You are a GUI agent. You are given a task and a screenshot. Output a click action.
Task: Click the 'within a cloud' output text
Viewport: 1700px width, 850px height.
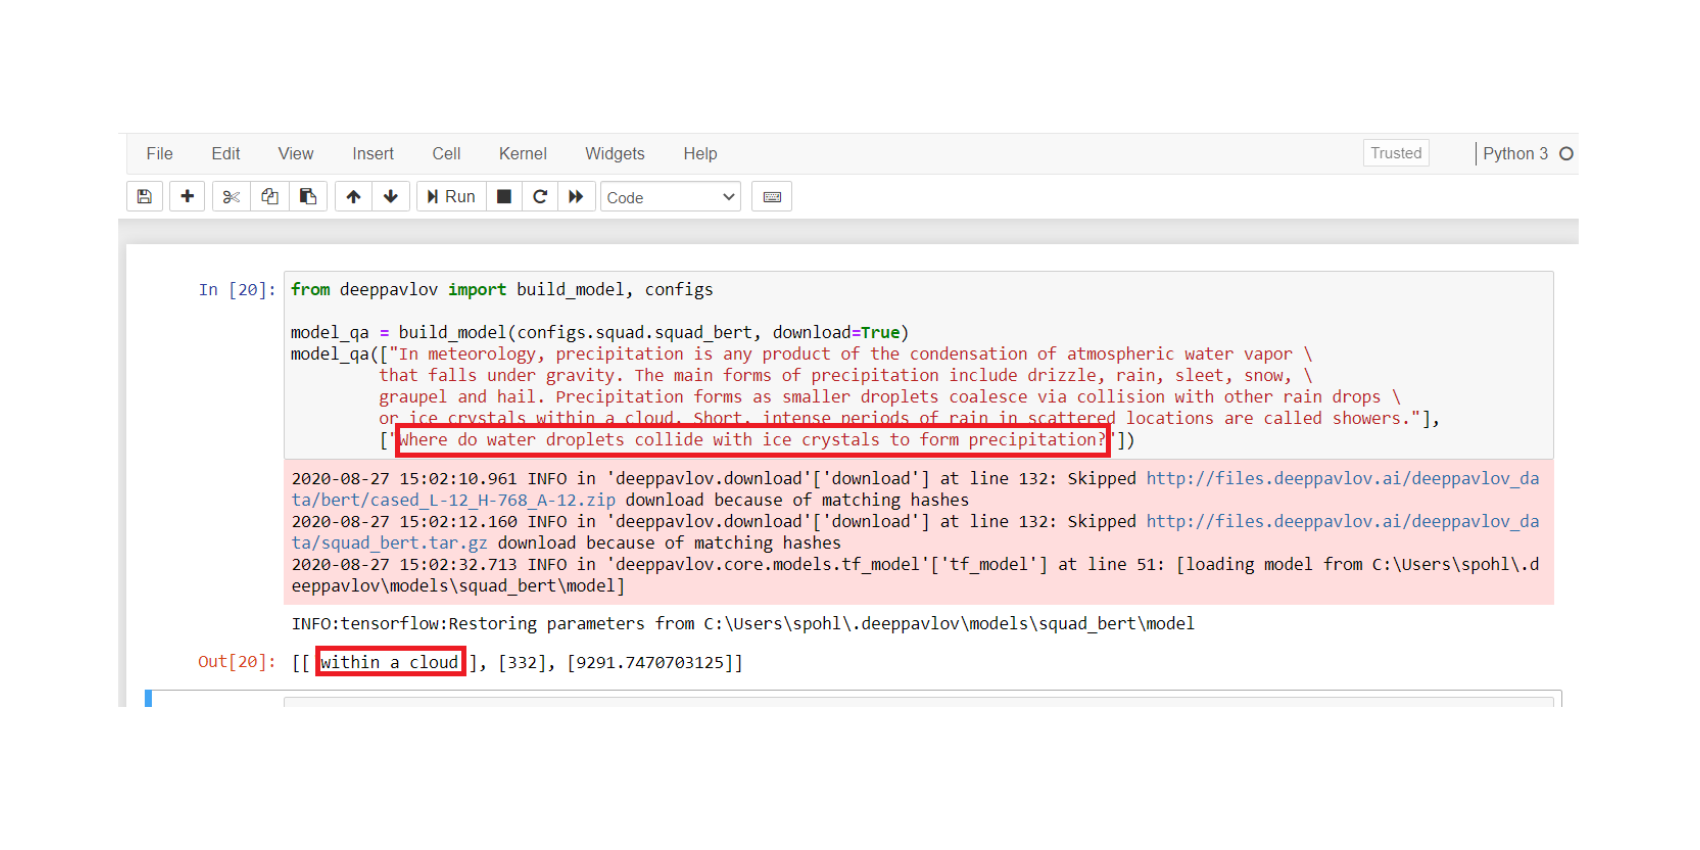[390, 662]
